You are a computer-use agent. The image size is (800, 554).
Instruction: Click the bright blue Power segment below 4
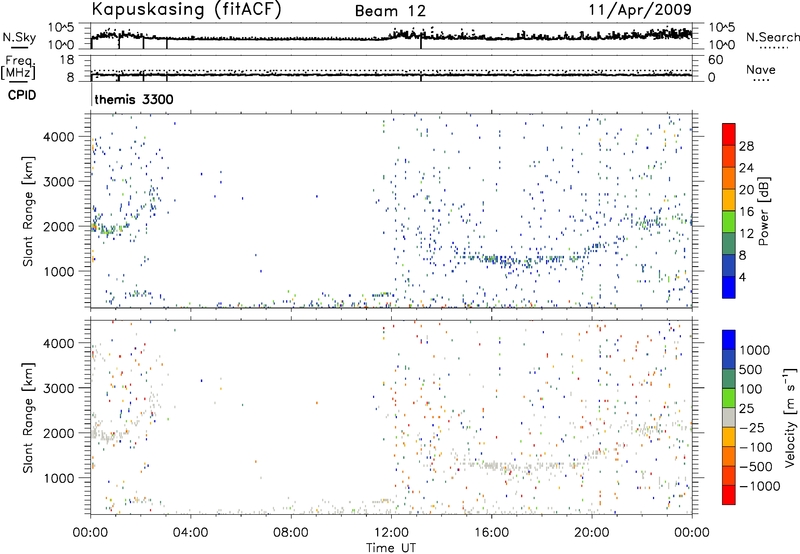coord(729,287)
